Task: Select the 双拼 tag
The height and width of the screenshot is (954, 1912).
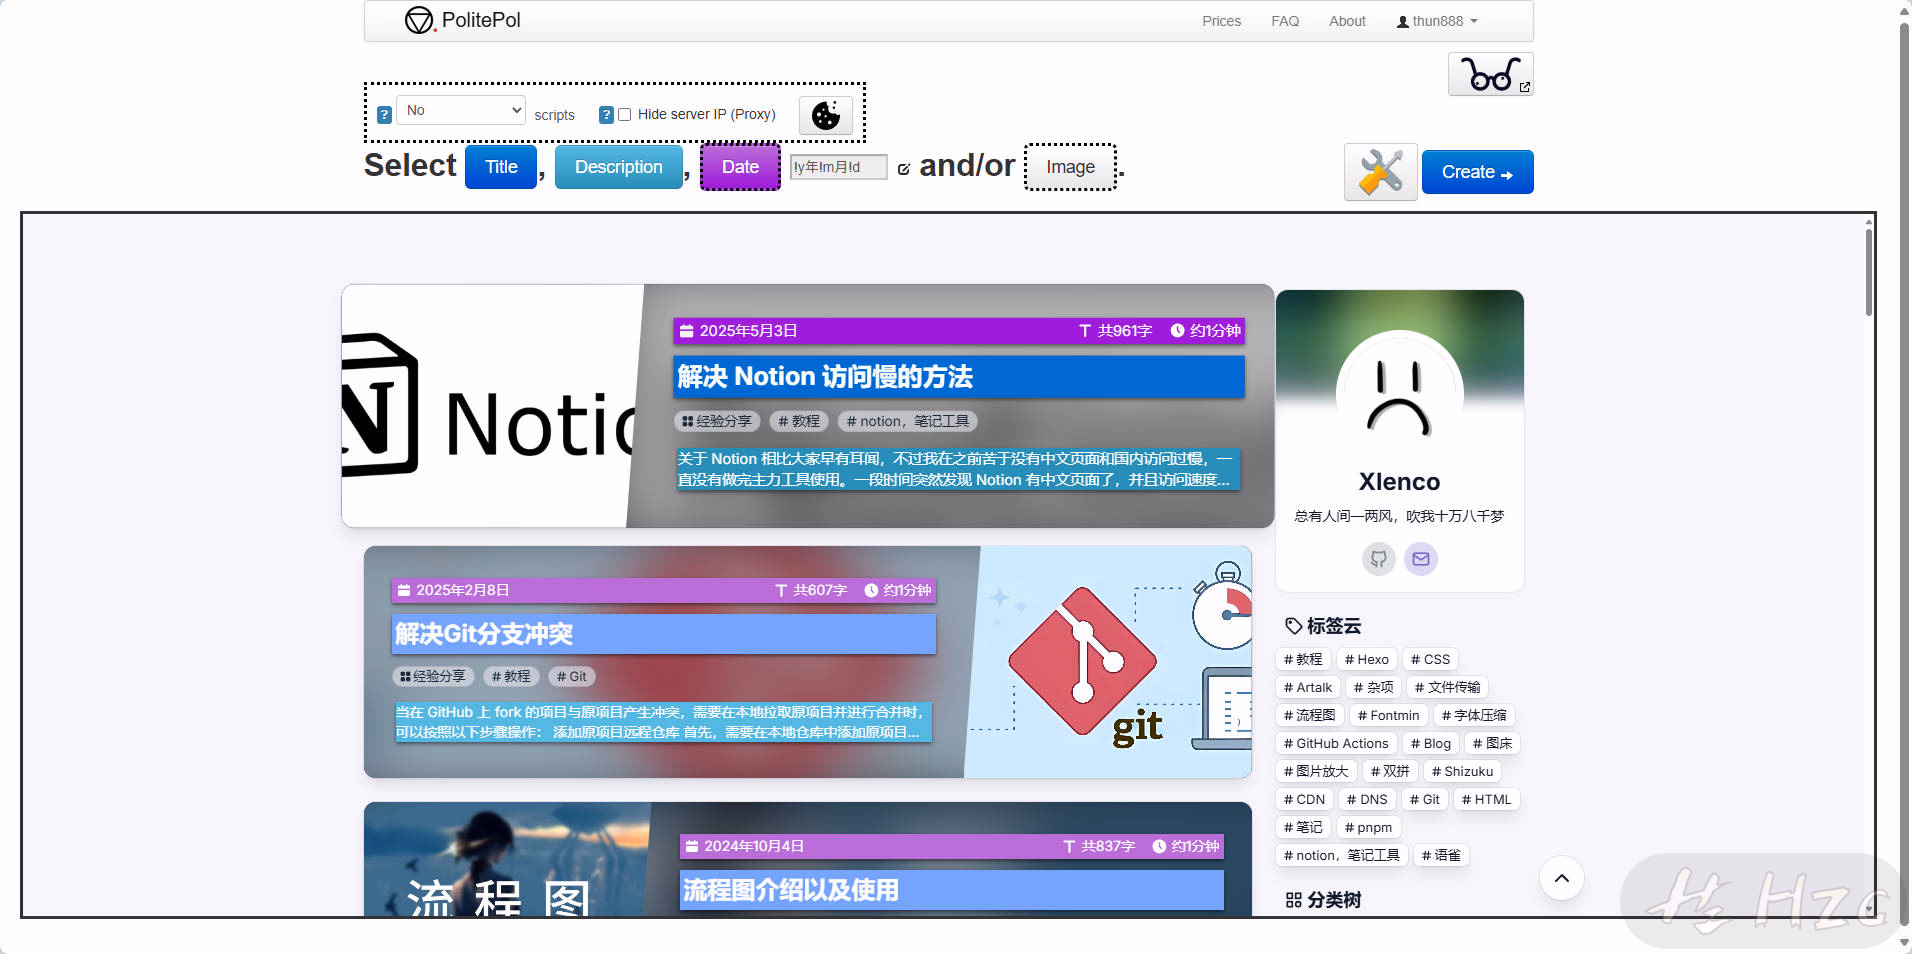Action: pos(1390,772)
